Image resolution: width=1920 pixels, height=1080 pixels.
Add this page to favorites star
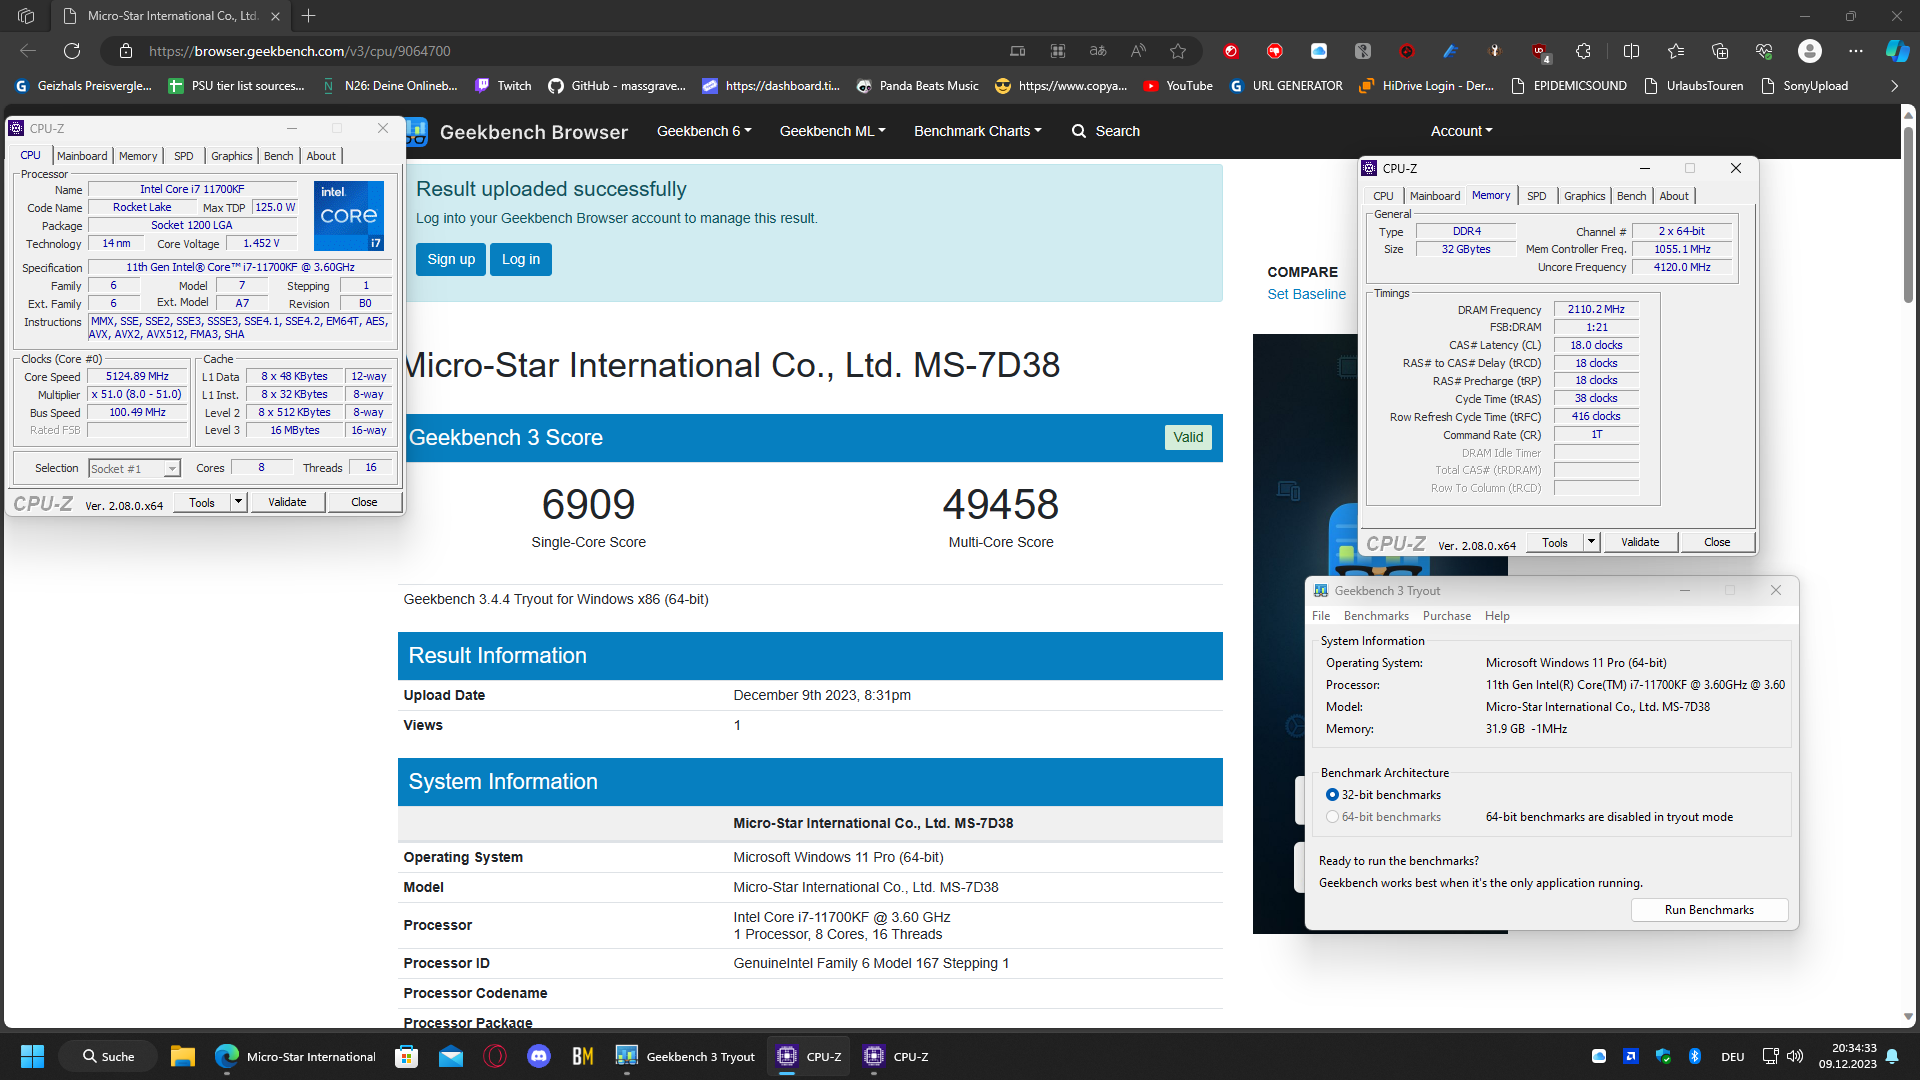tap(1178, 51)
